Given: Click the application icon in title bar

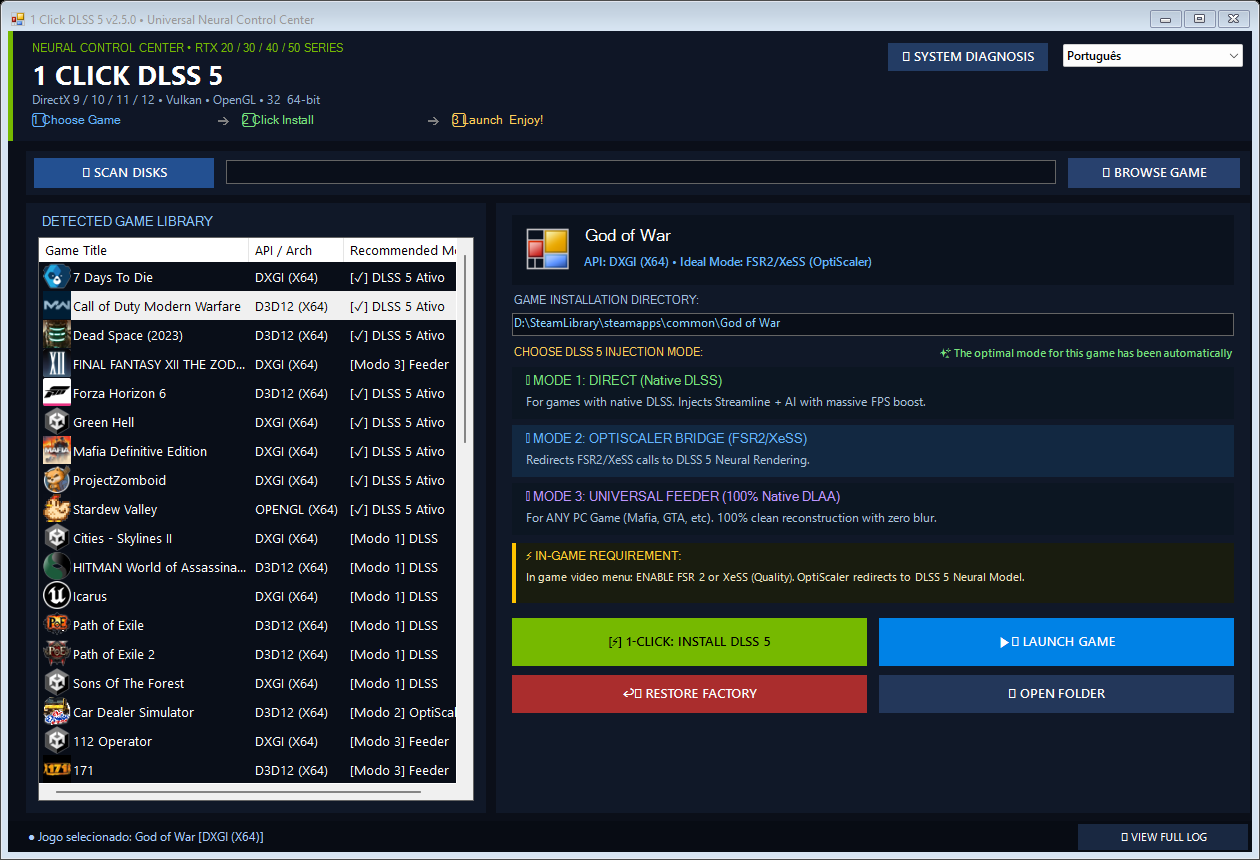Looking at the screenshot, I should (17, 19).
